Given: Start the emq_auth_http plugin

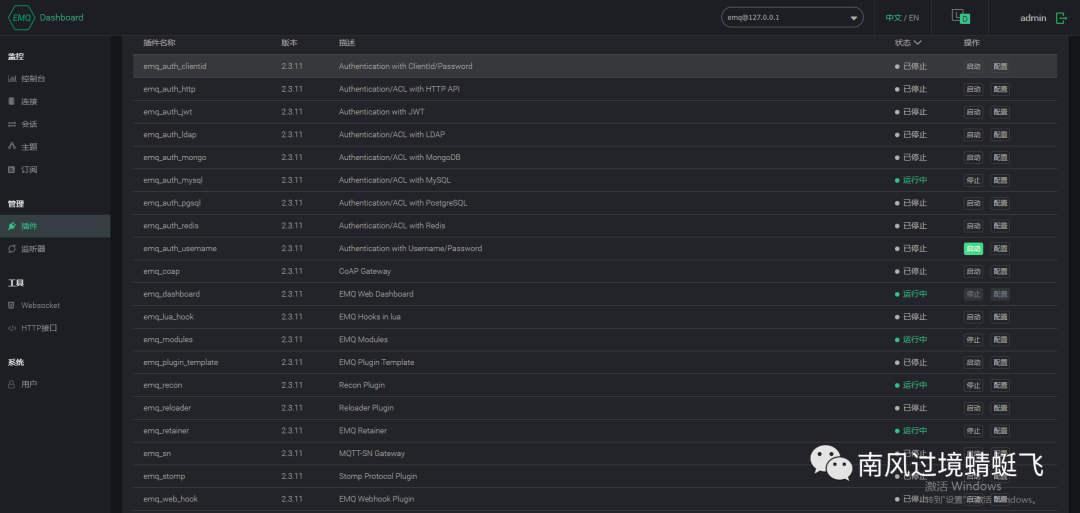Looking at the screenshot, I should [x=973, y=89].
